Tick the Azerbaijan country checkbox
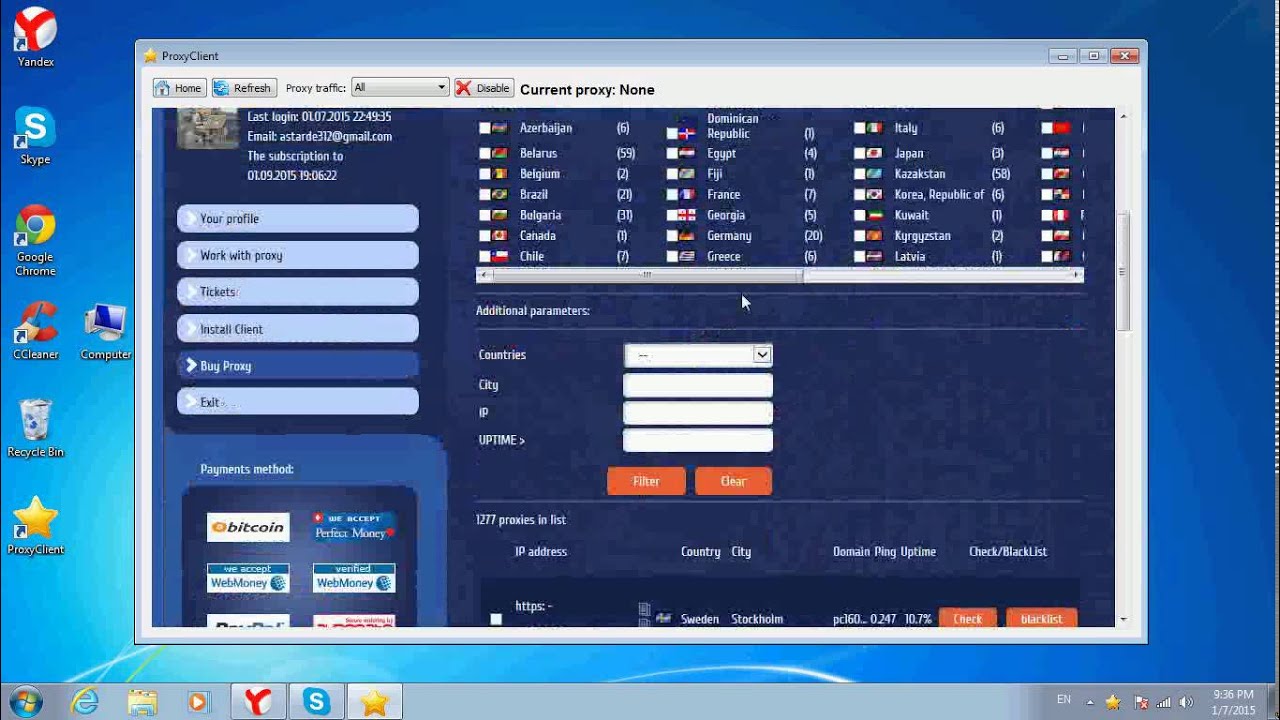The height and width of the screenshot is (720, 1280). 485,128
